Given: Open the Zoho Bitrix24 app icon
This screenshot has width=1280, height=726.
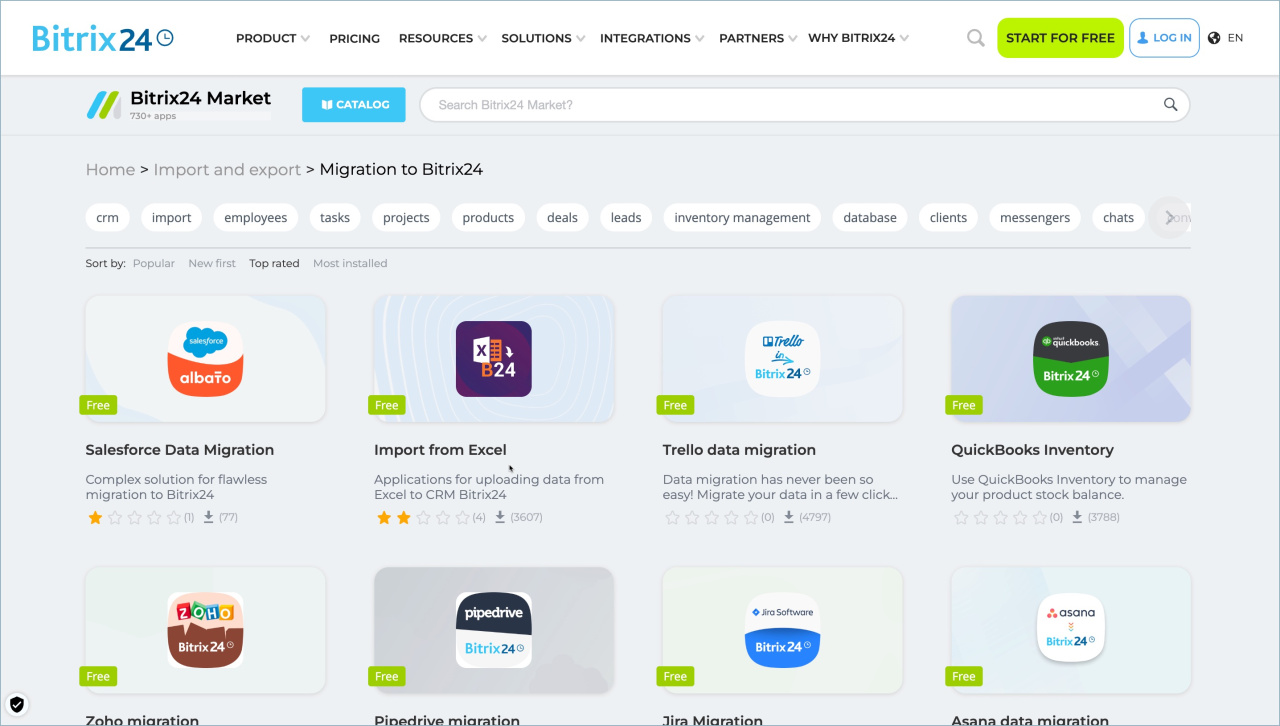Looking at the screenshot, I should 205,630.
